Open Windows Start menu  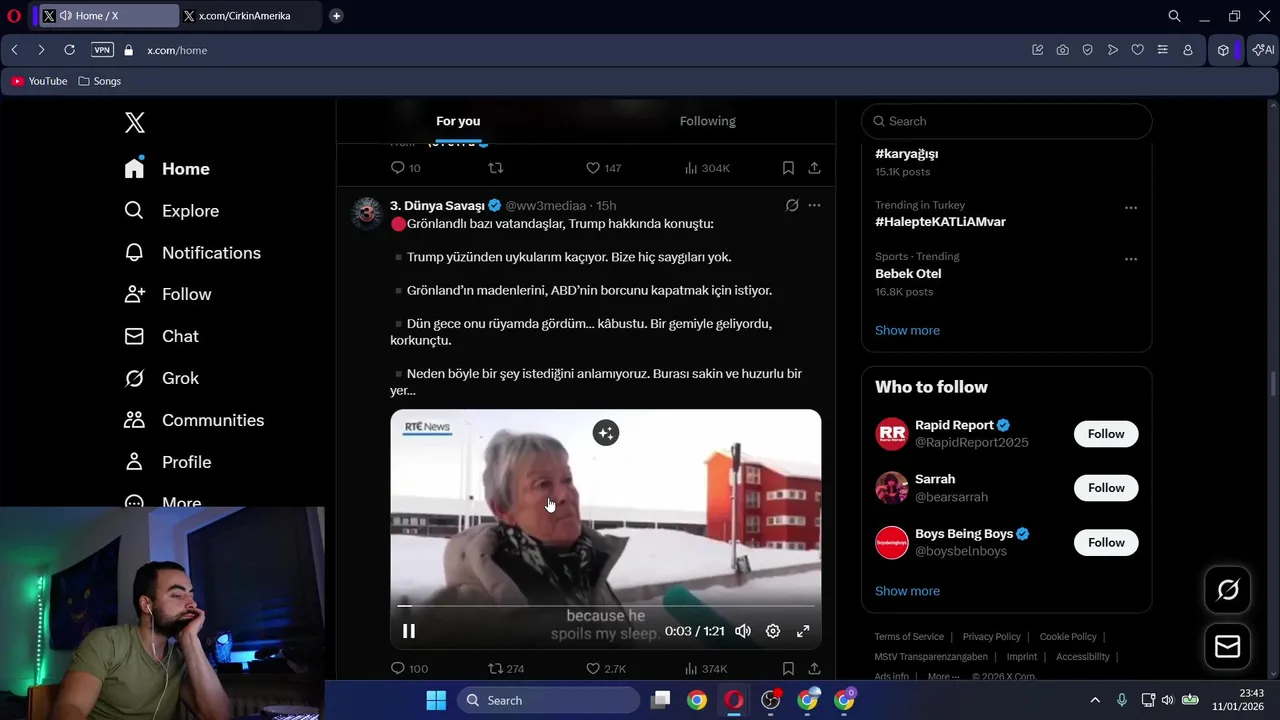tap(436, 700)
